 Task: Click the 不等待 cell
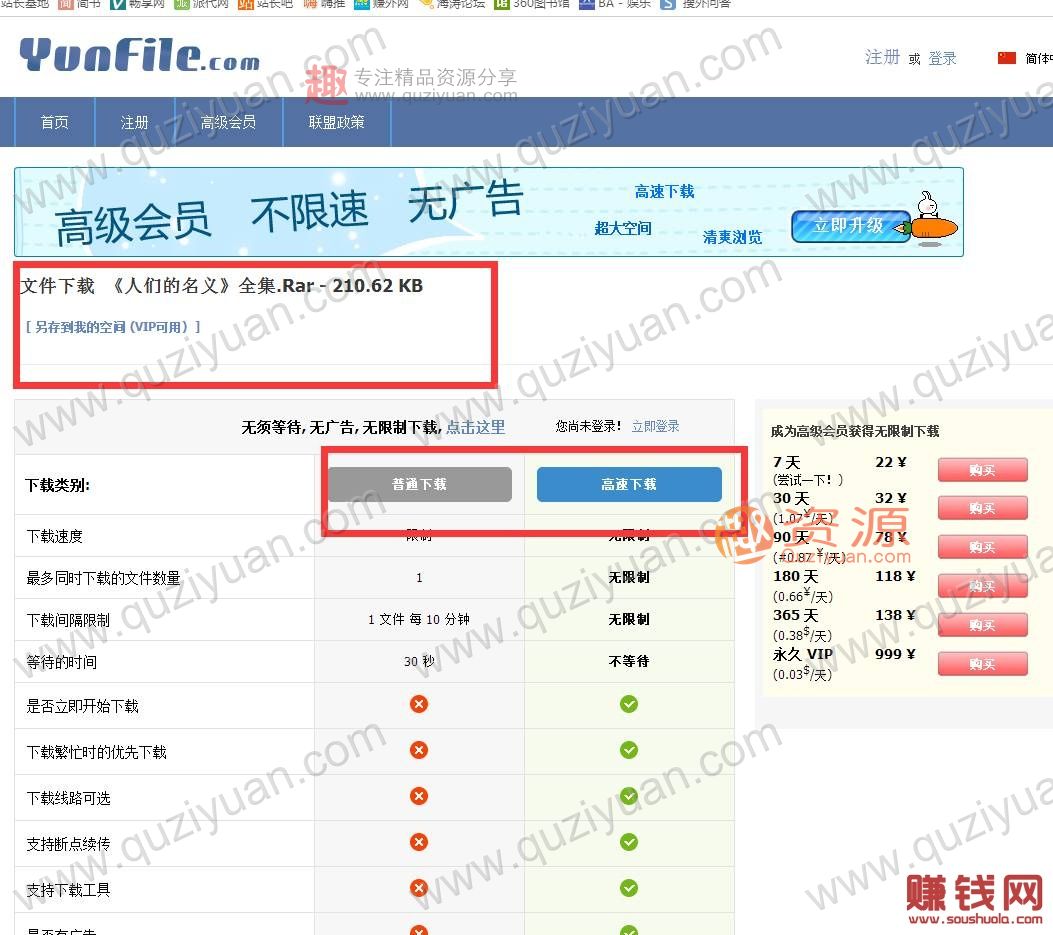tap(629, 662)
